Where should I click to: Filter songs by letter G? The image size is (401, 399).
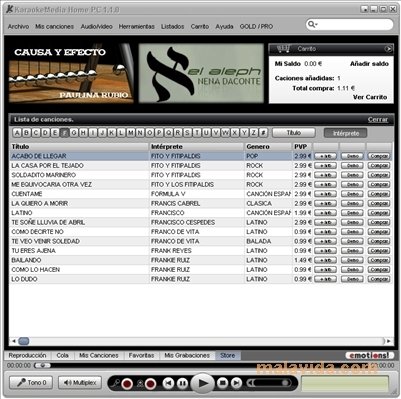coord(74,133)
